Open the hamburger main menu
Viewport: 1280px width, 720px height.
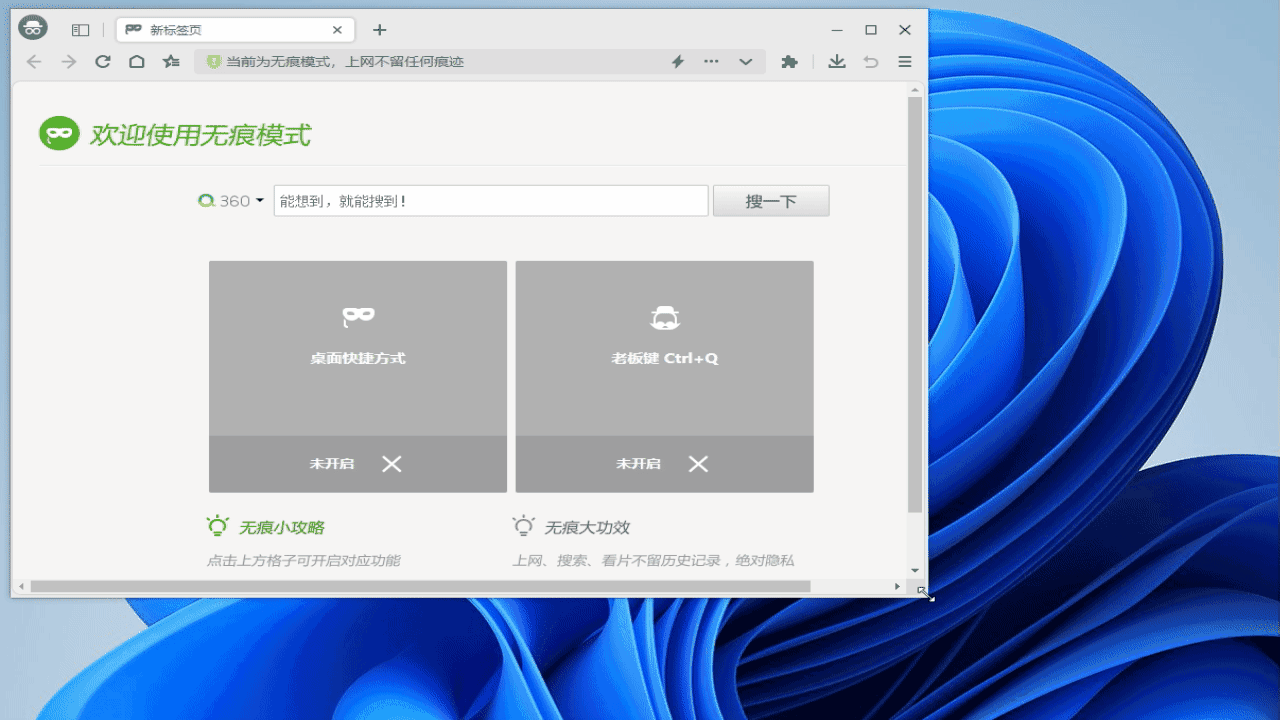905,62
